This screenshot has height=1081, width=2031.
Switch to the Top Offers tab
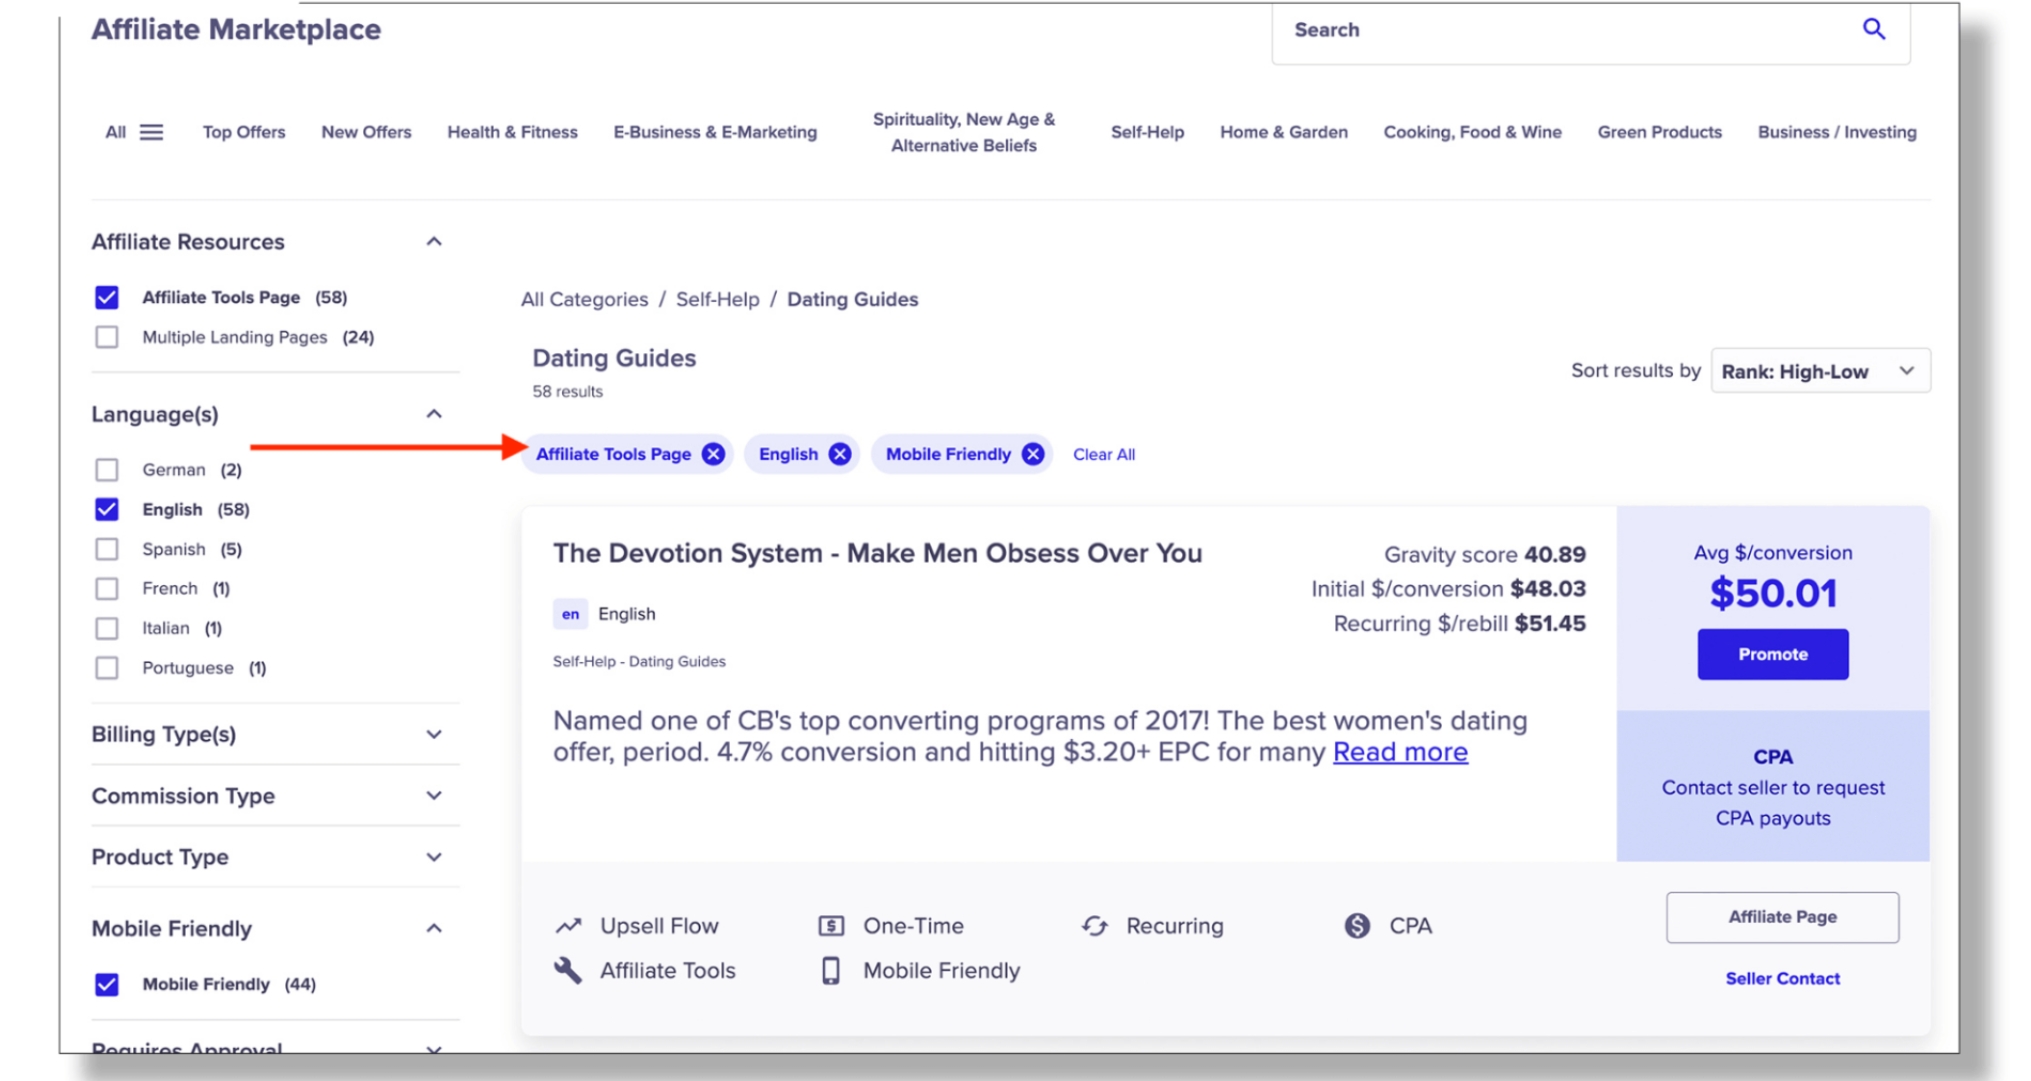tap(244, 132)
